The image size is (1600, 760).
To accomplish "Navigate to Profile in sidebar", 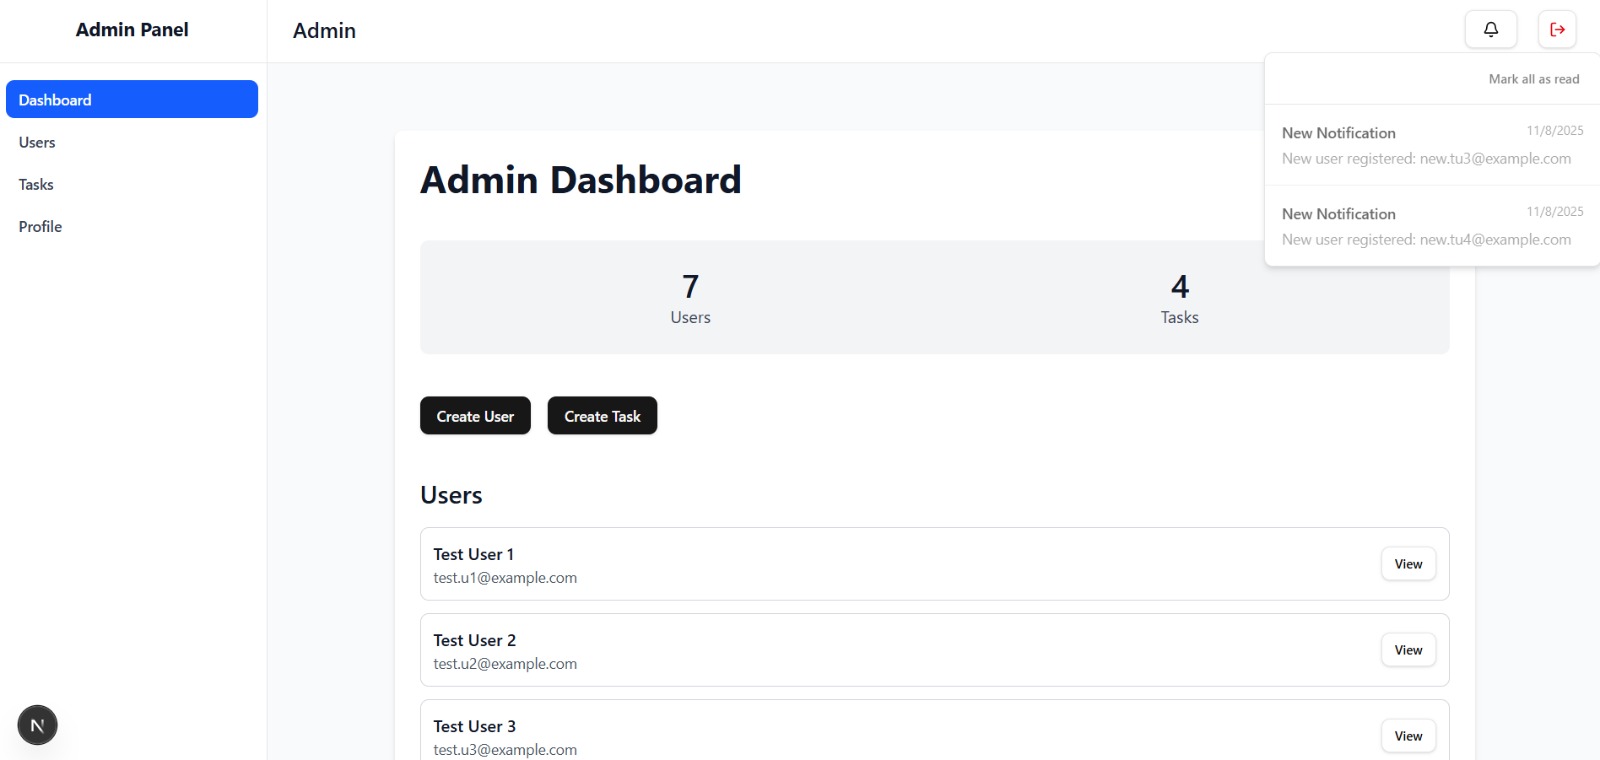I will pyautogui.click(x=40, y=227).
